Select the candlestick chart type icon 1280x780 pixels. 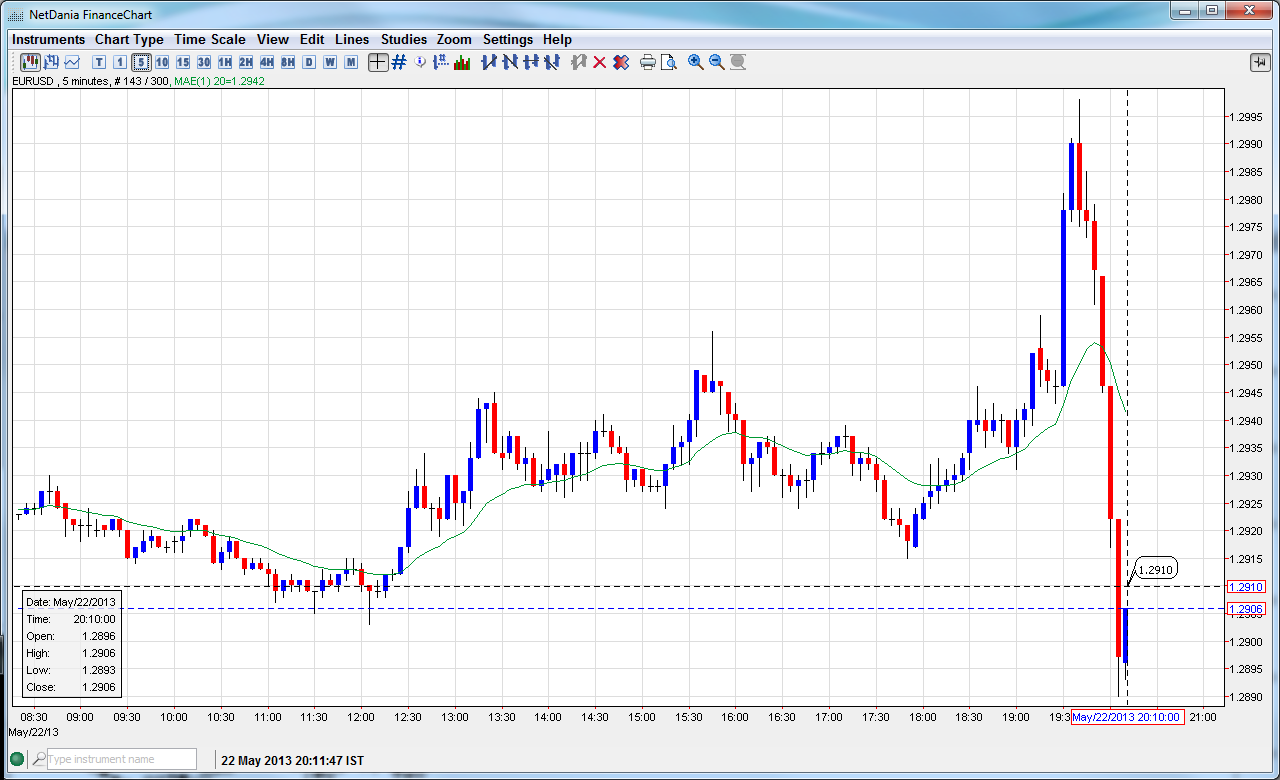click(30, 62)
